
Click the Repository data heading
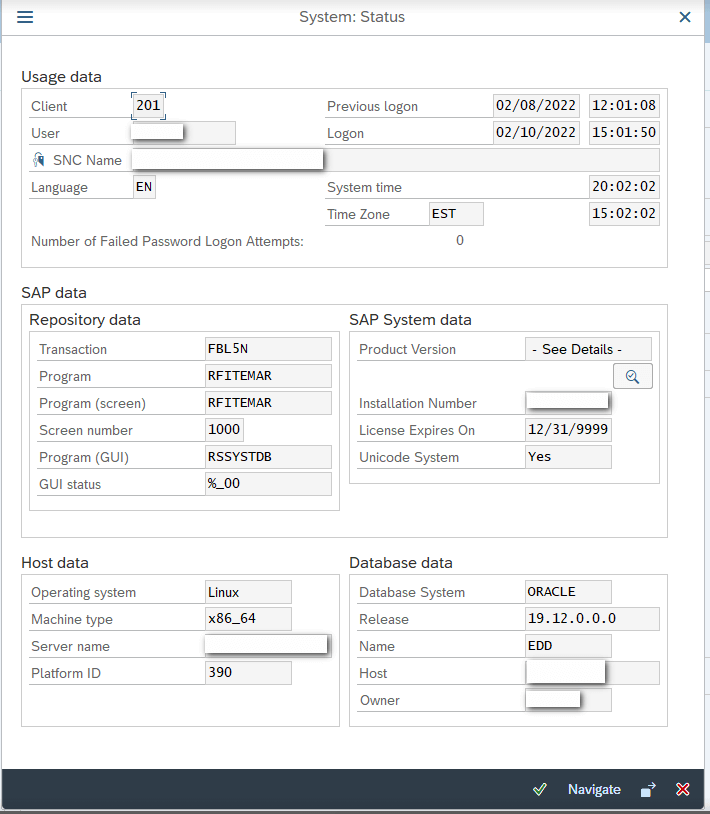click(85, 320)
